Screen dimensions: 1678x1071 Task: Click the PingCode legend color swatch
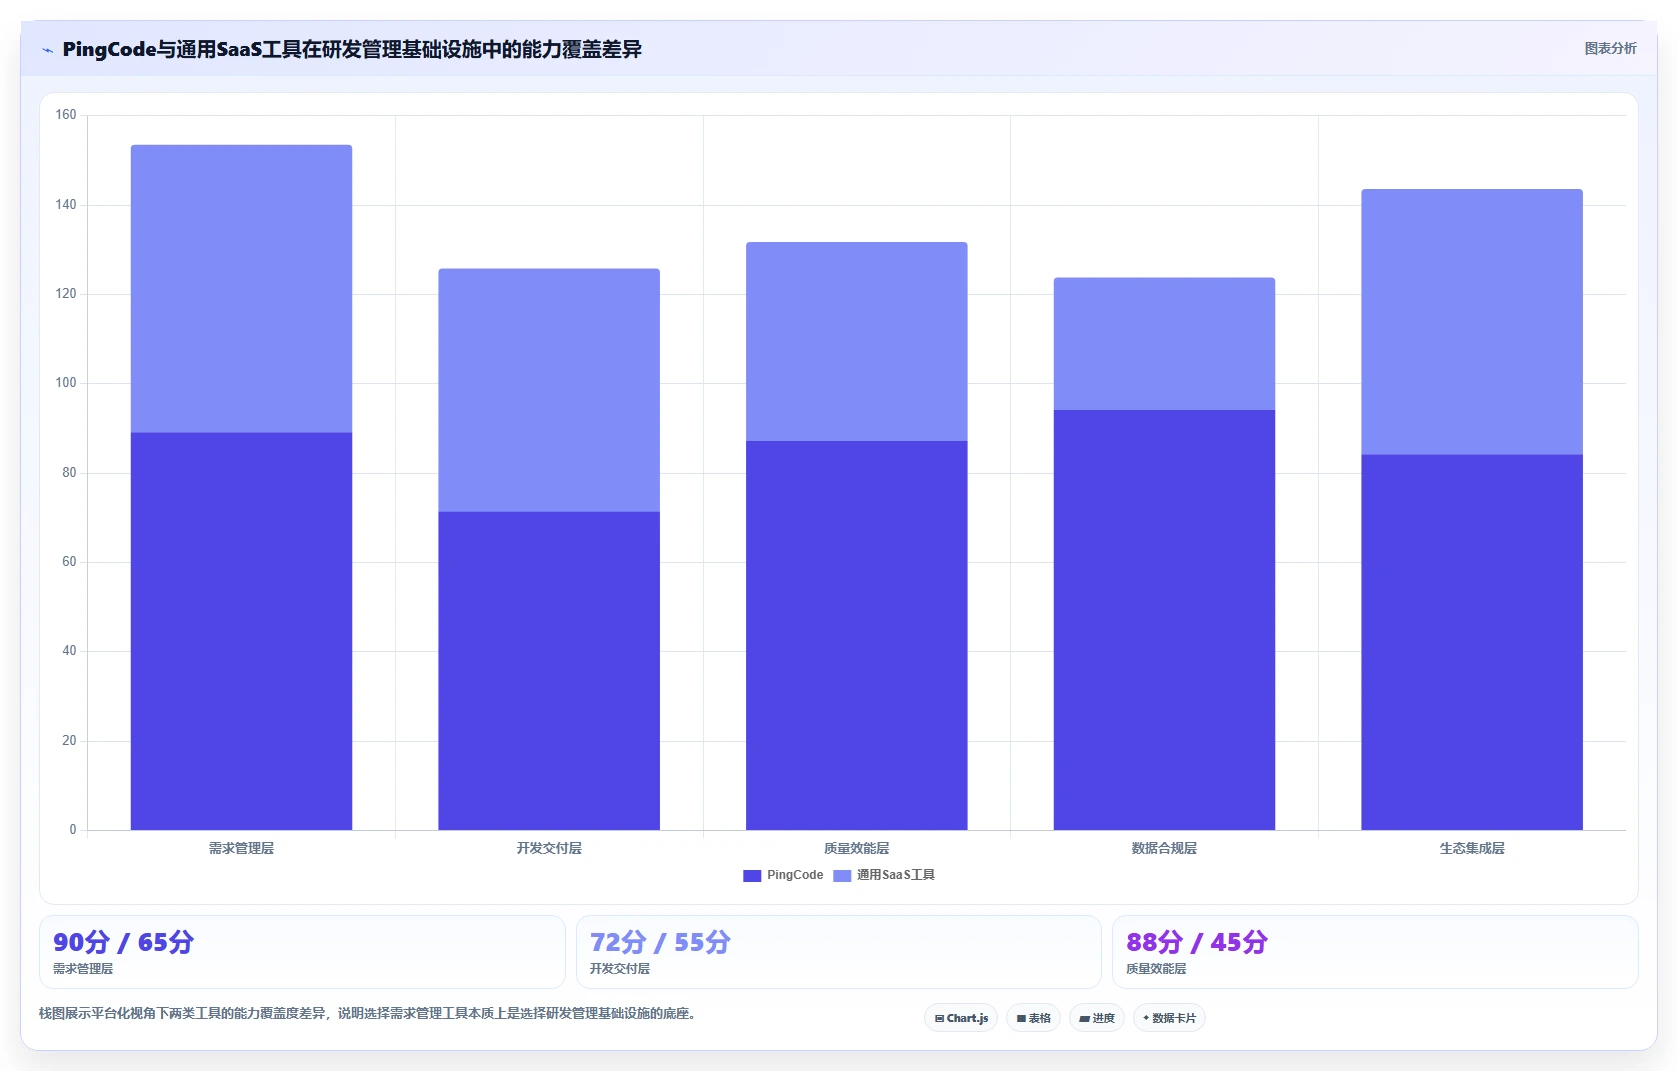click(752, 875)
